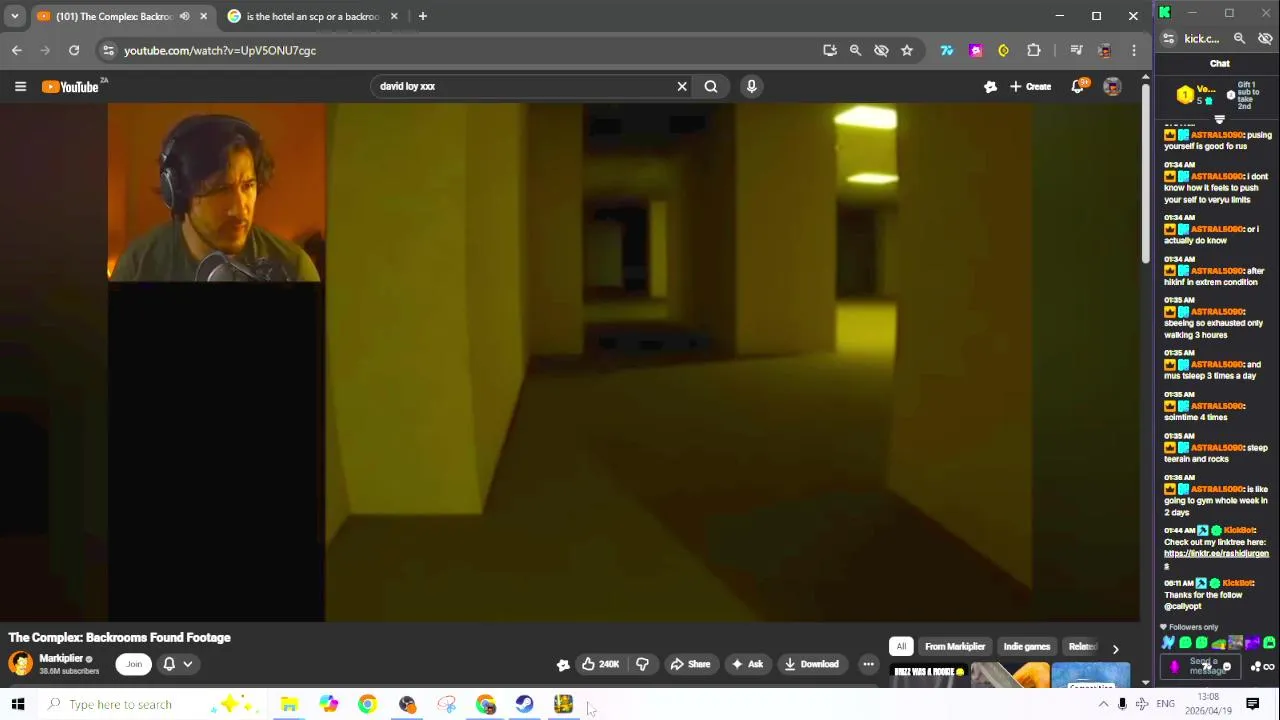Start voice search with microphone icon
Screen dimensions: 1280x720
tap(751, 86)
